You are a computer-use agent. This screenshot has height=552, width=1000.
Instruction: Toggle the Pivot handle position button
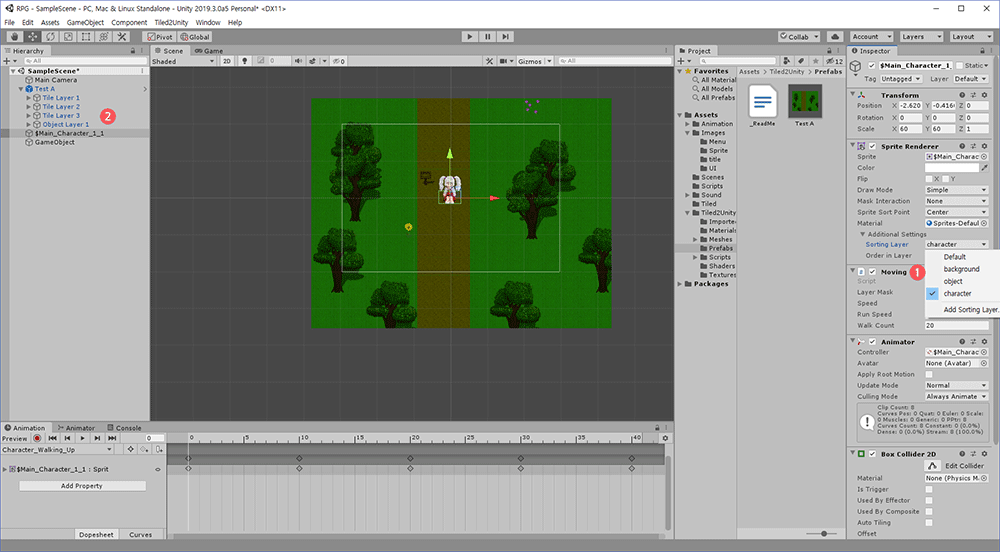[159, 37]
